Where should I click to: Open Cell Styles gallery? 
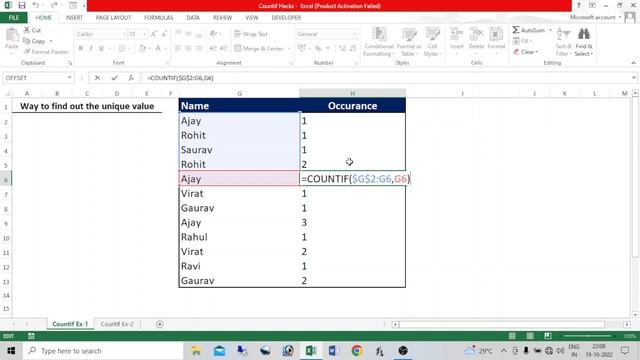pos(432,42)
